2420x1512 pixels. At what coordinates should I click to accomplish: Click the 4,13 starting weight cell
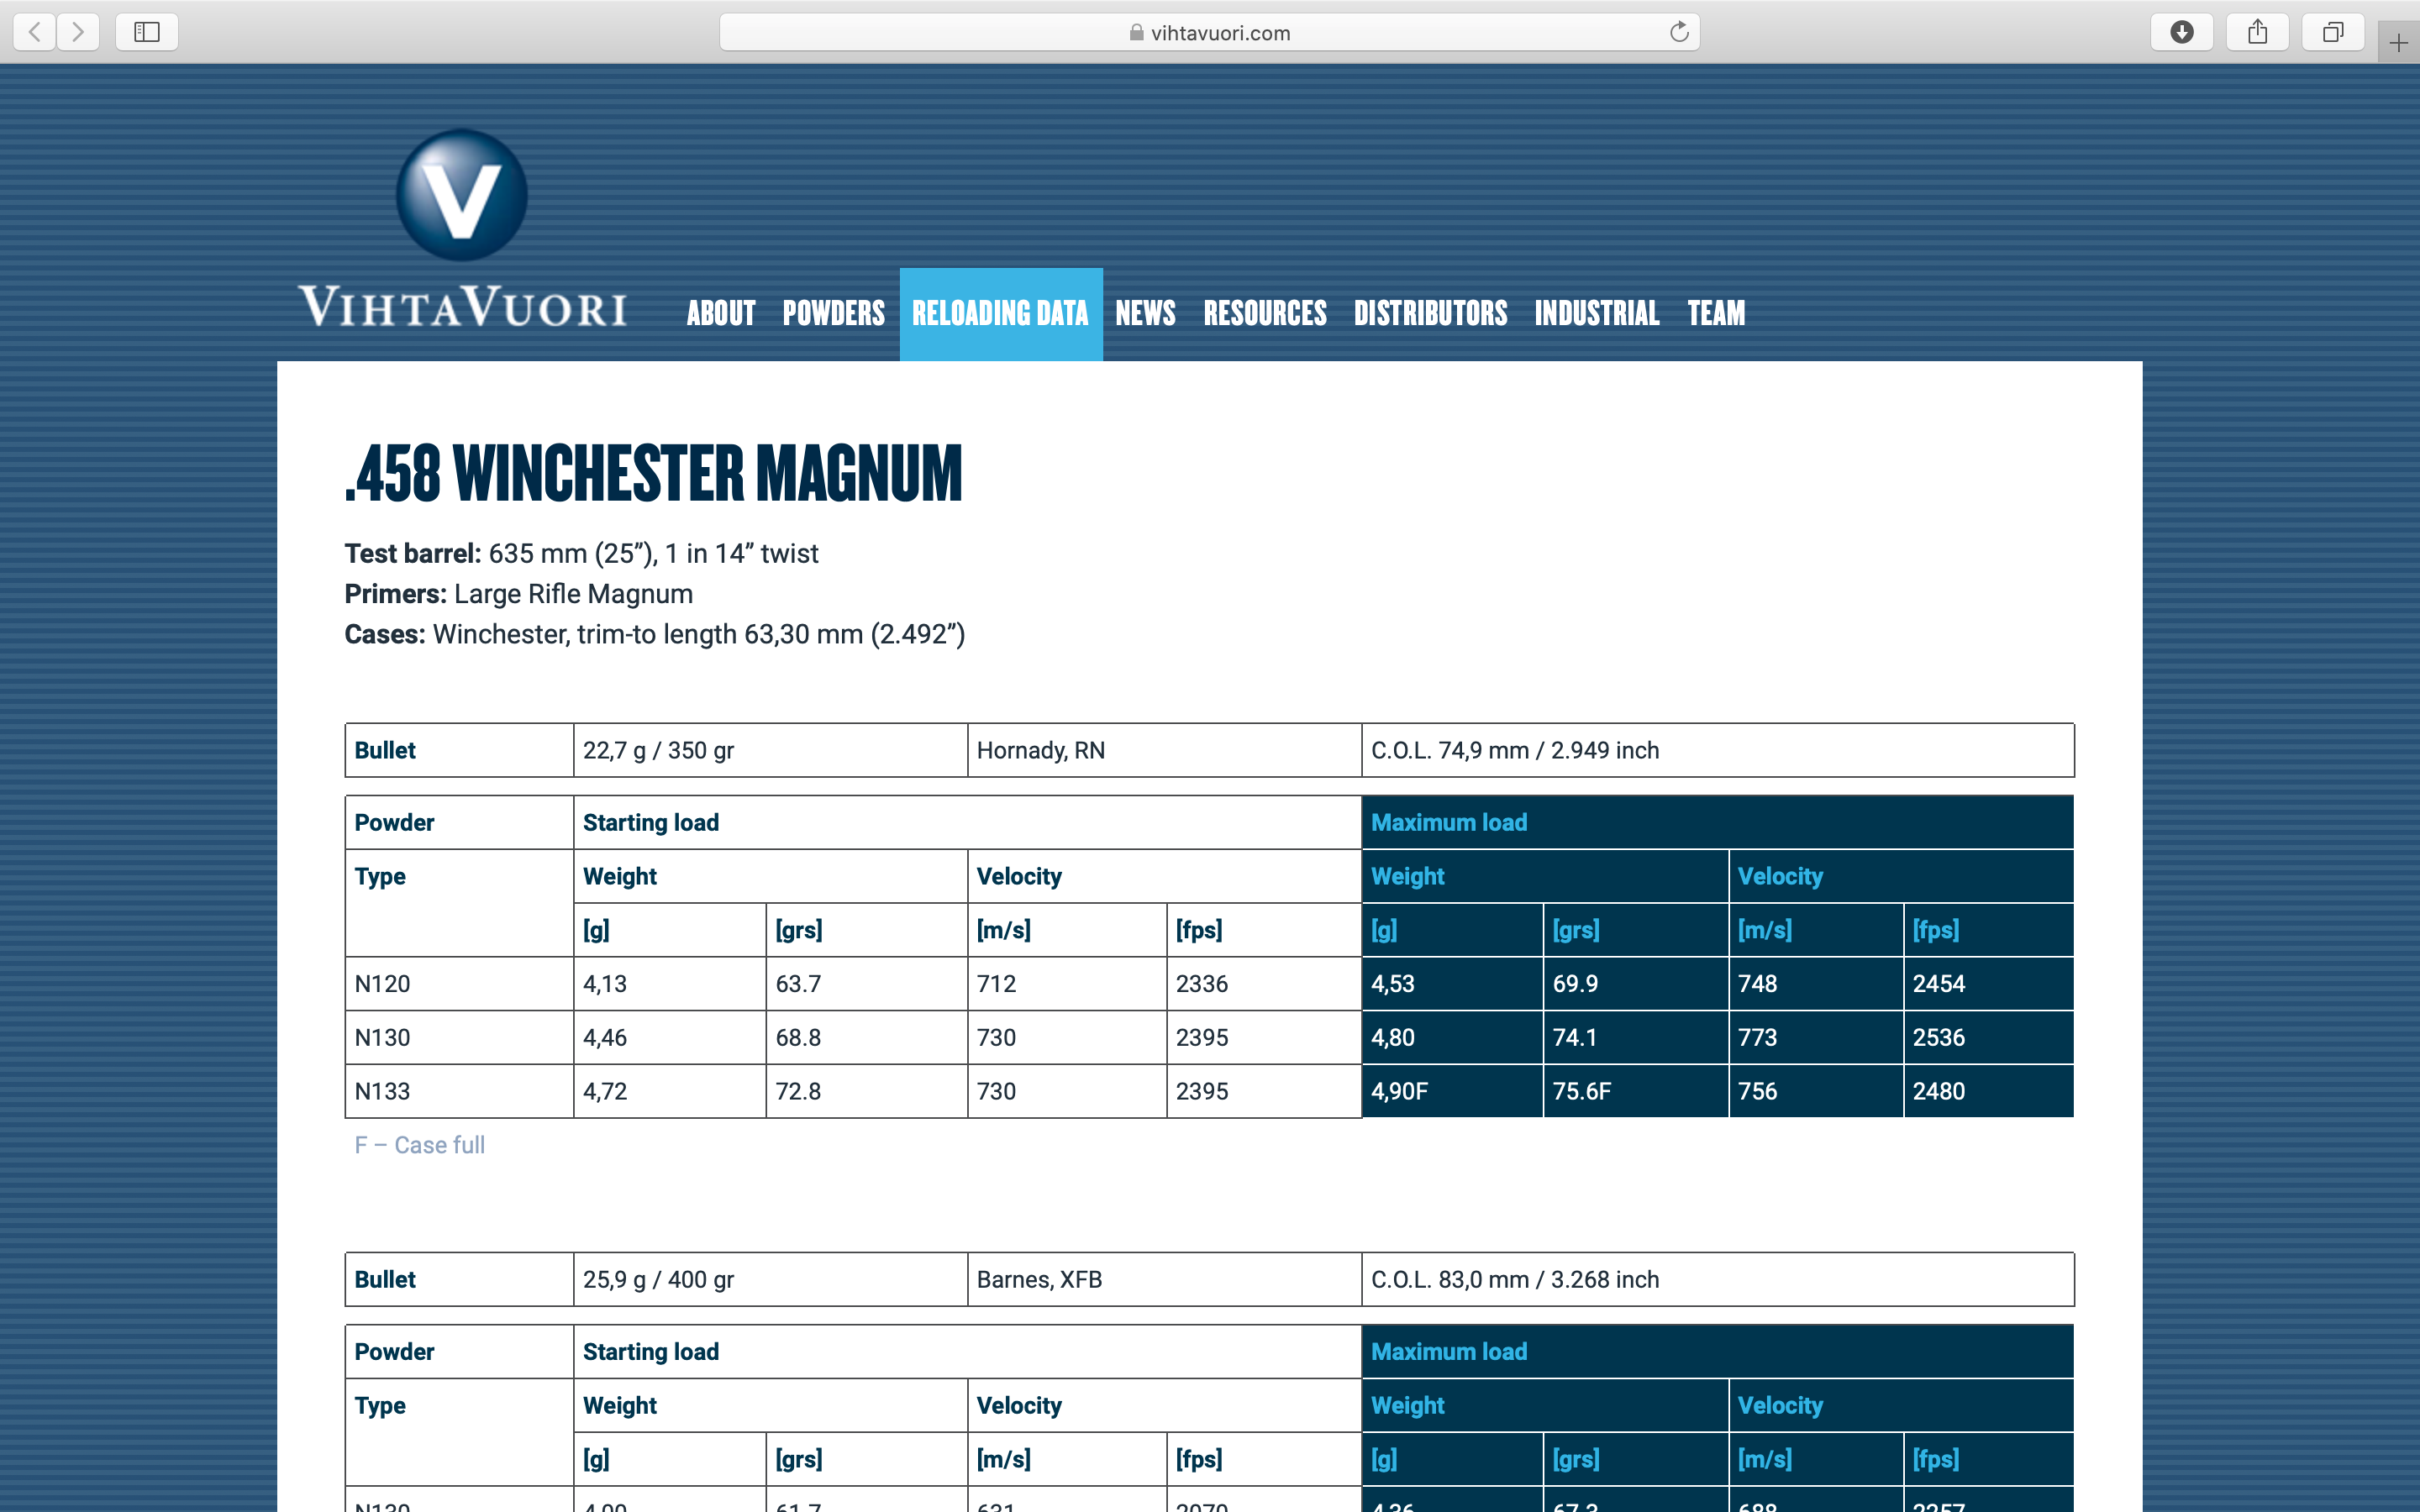click(669, 984)
